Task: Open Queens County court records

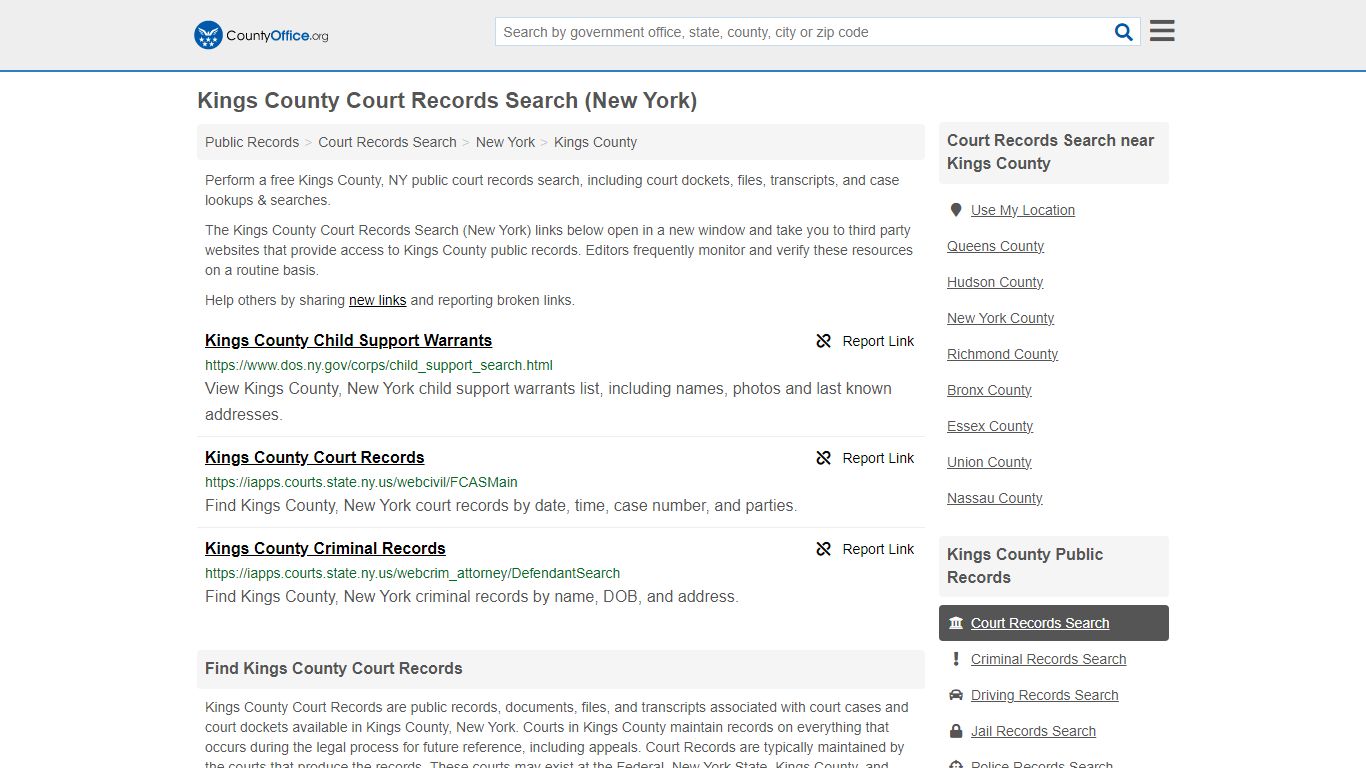Action: (x=995, y=246)
